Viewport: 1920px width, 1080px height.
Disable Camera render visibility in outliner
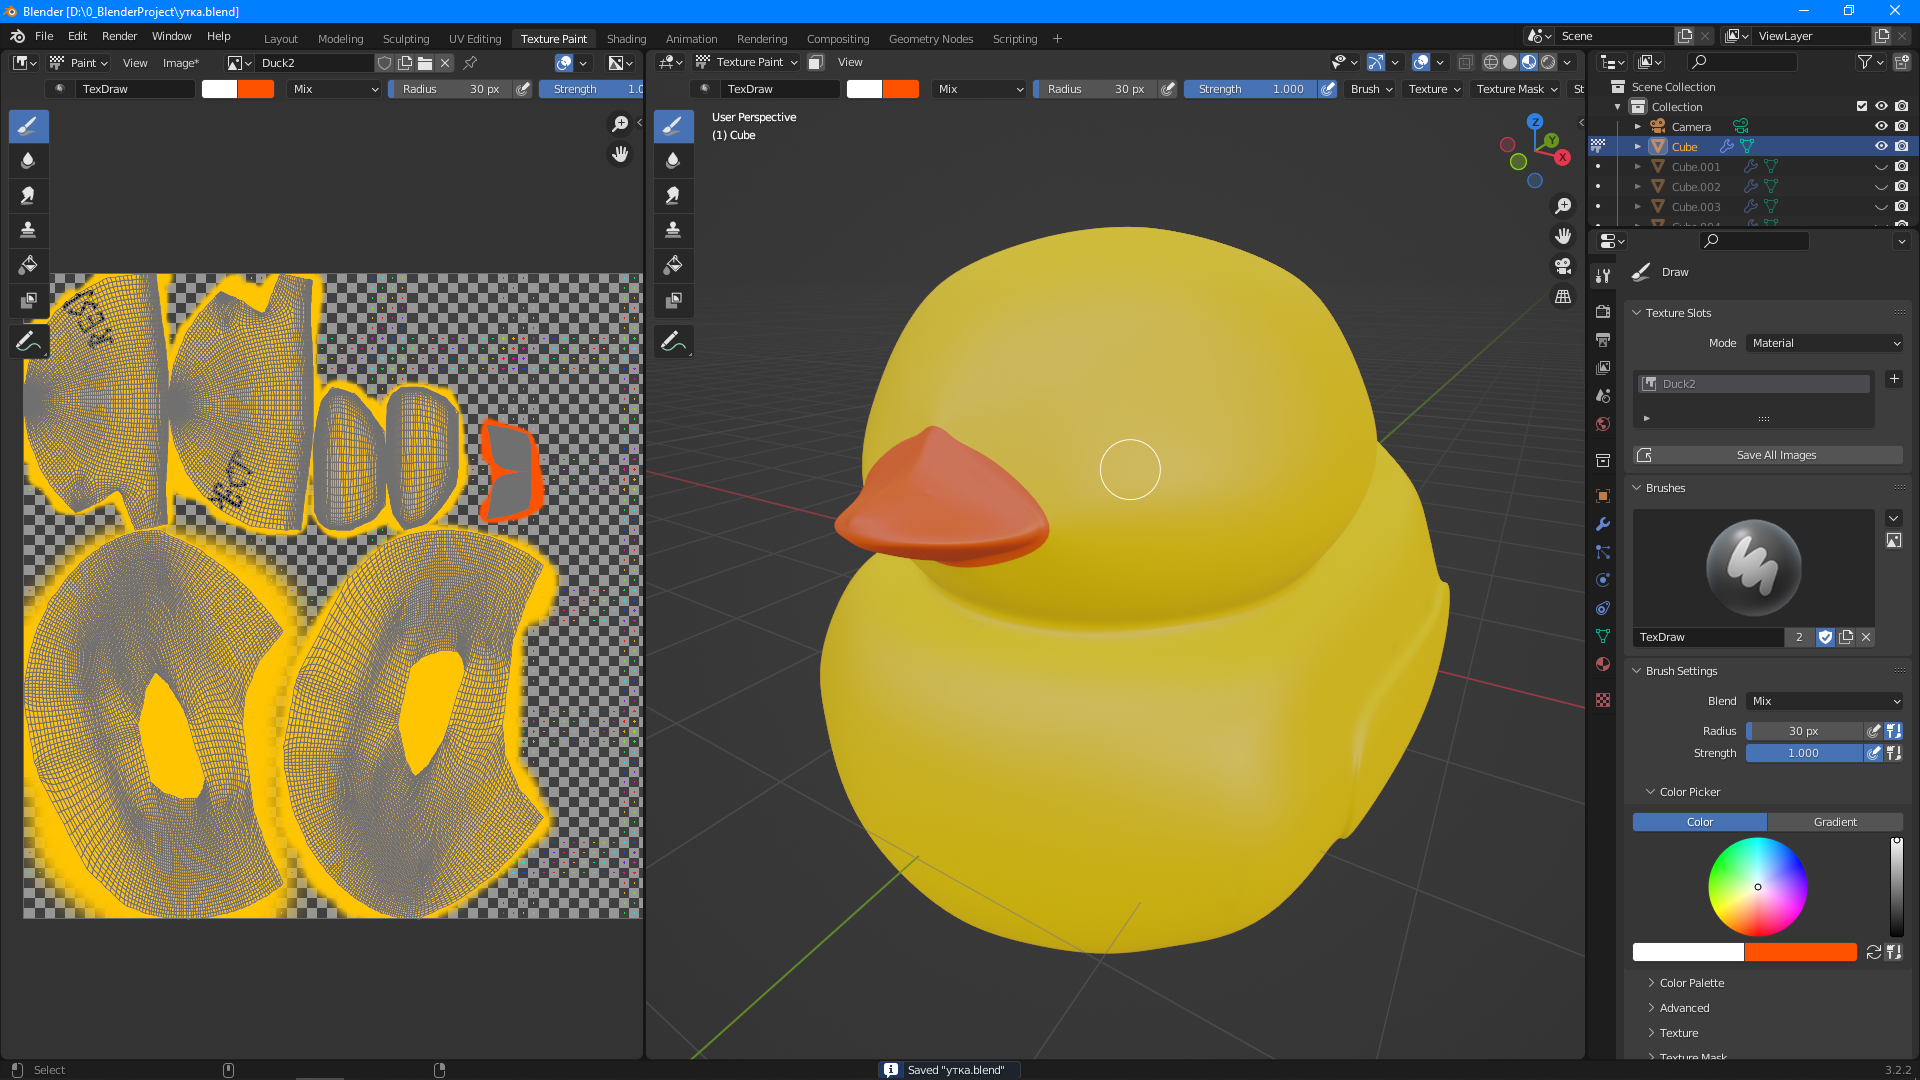click(x=1901, y=126)
